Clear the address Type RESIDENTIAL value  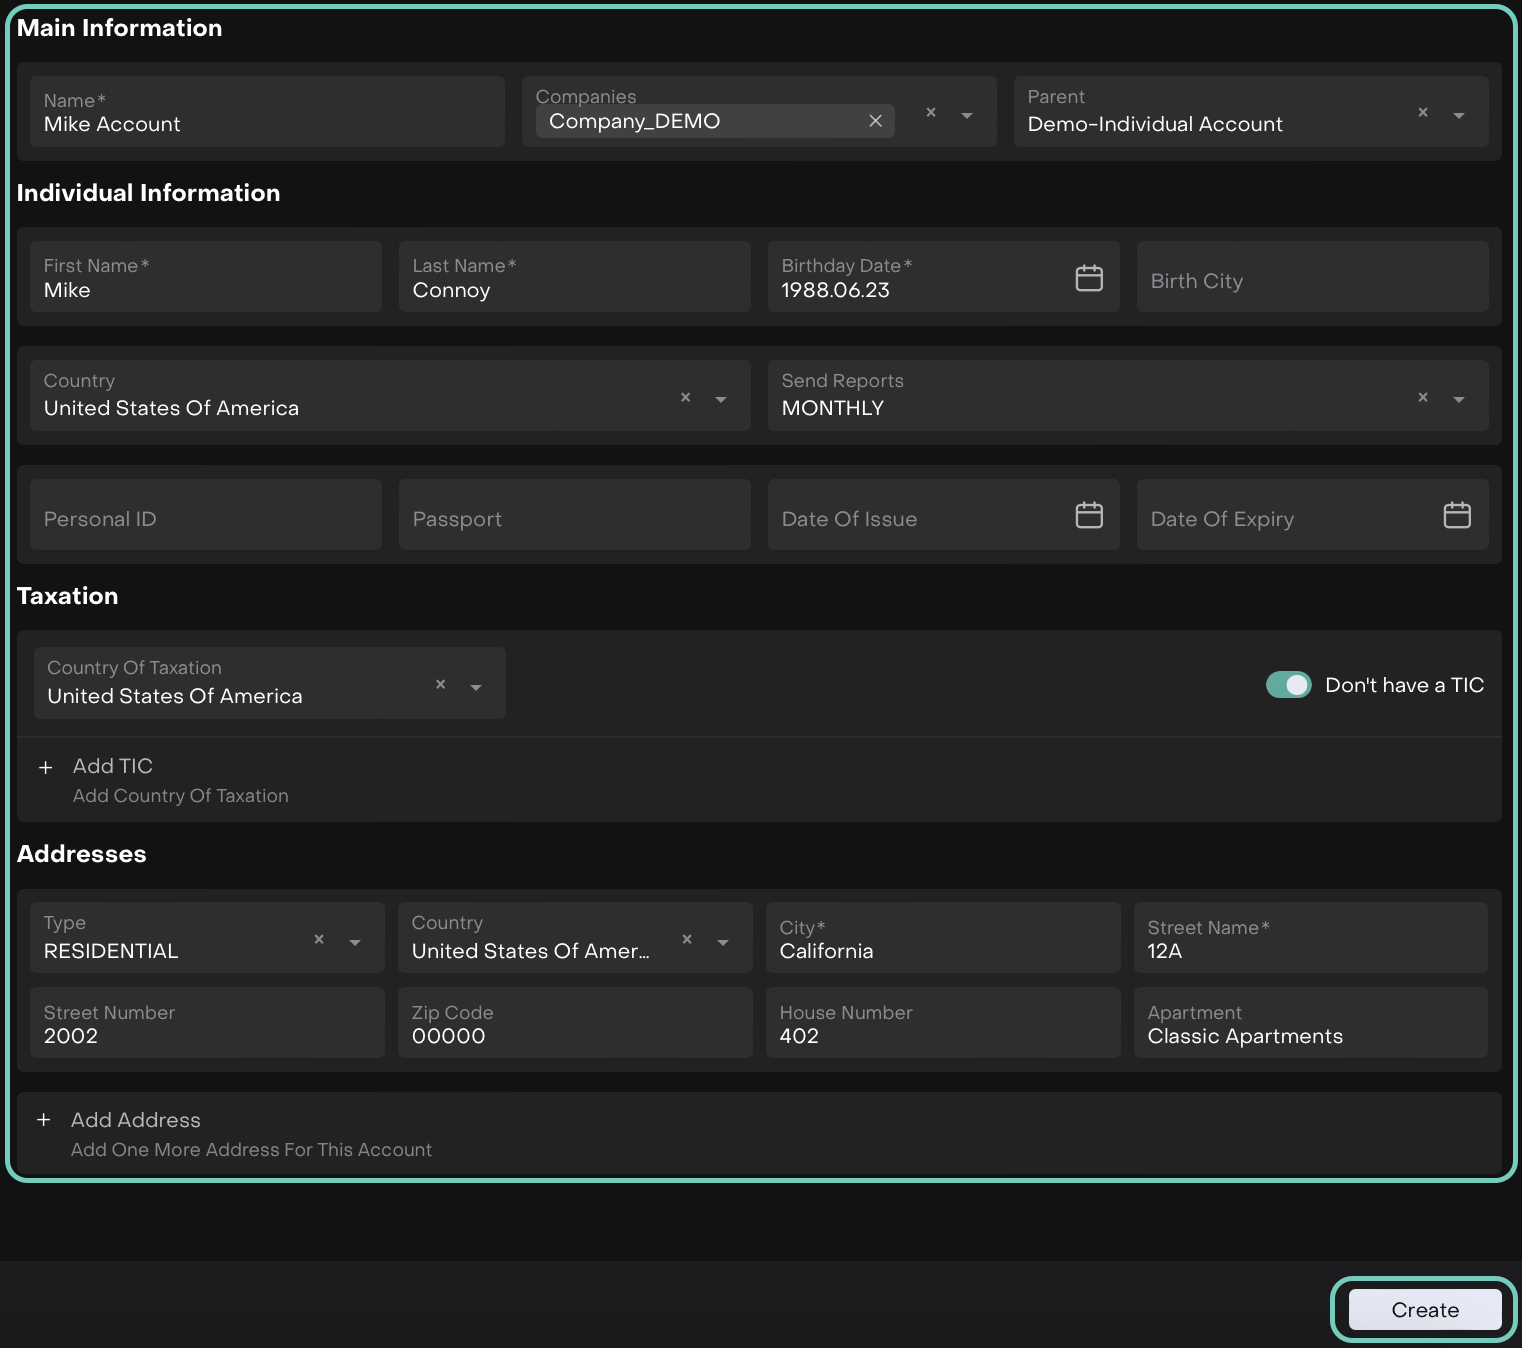click(319, 940)
